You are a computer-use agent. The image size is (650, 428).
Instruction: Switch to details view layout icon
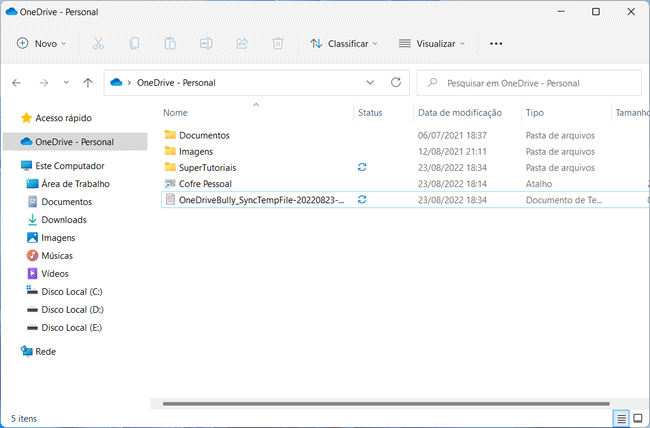621,417
